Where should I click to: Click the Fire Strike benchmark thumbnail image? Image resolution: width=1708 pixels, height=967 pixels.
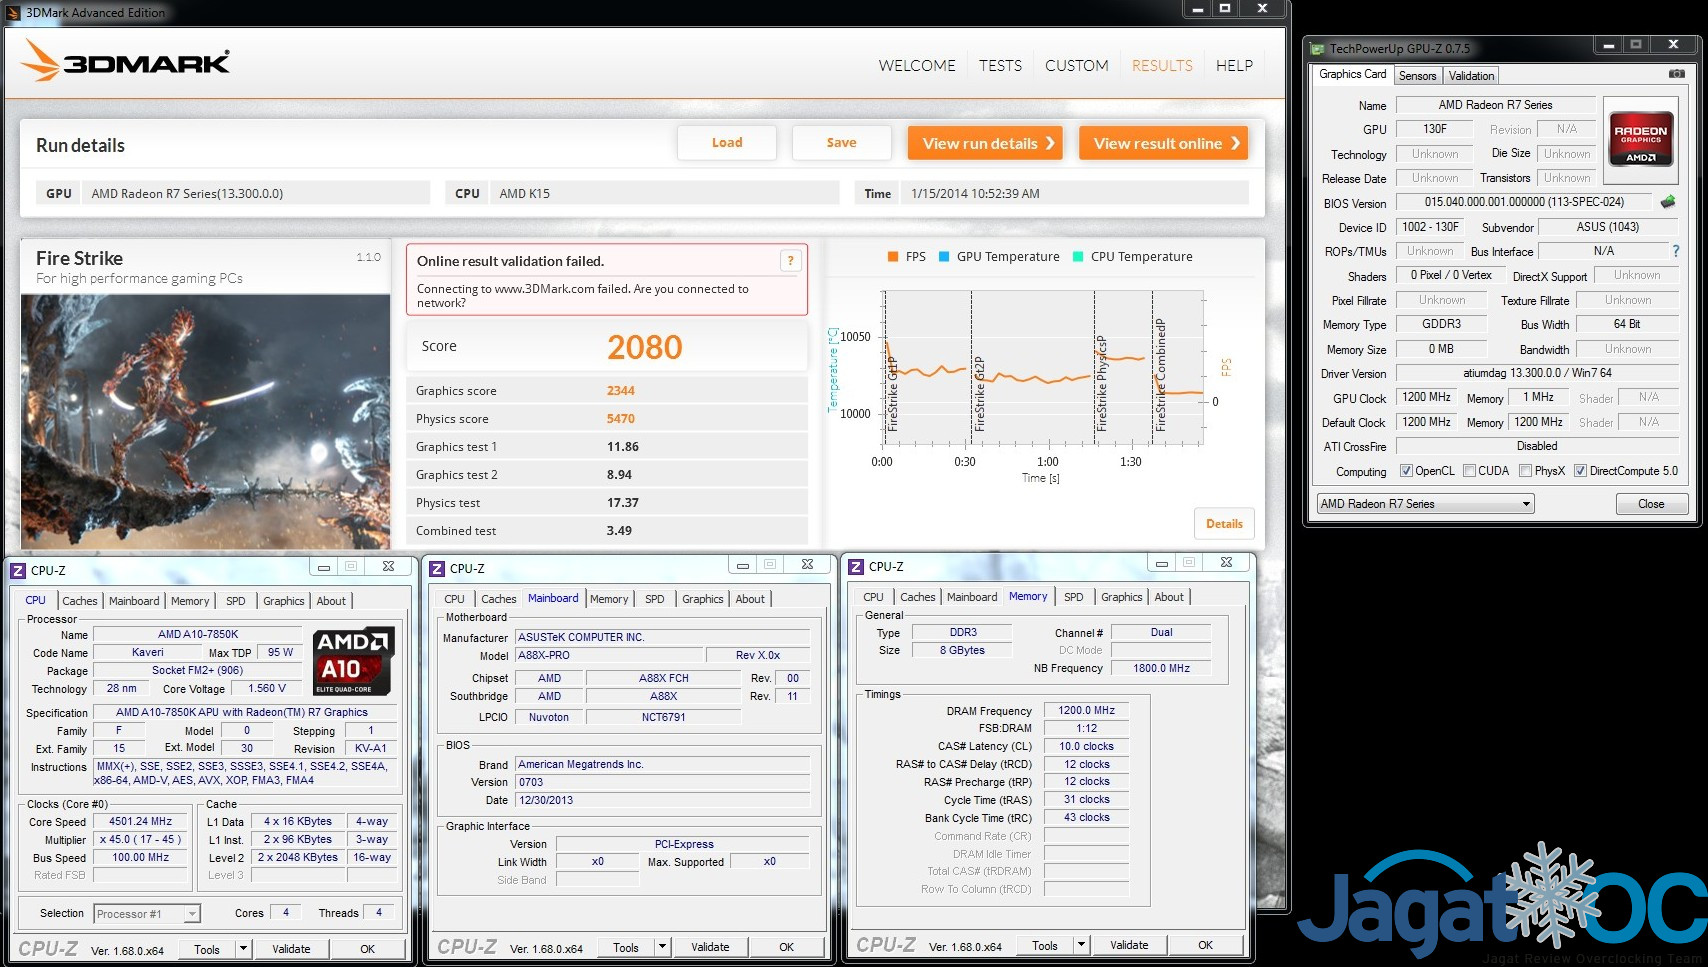[x=205, y=420]
